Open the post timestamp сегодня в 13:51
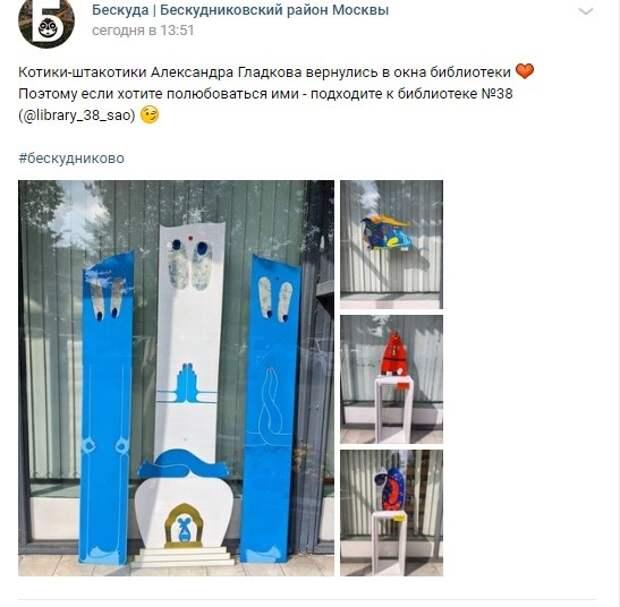The image size is (620, 607). click(143, 30)
